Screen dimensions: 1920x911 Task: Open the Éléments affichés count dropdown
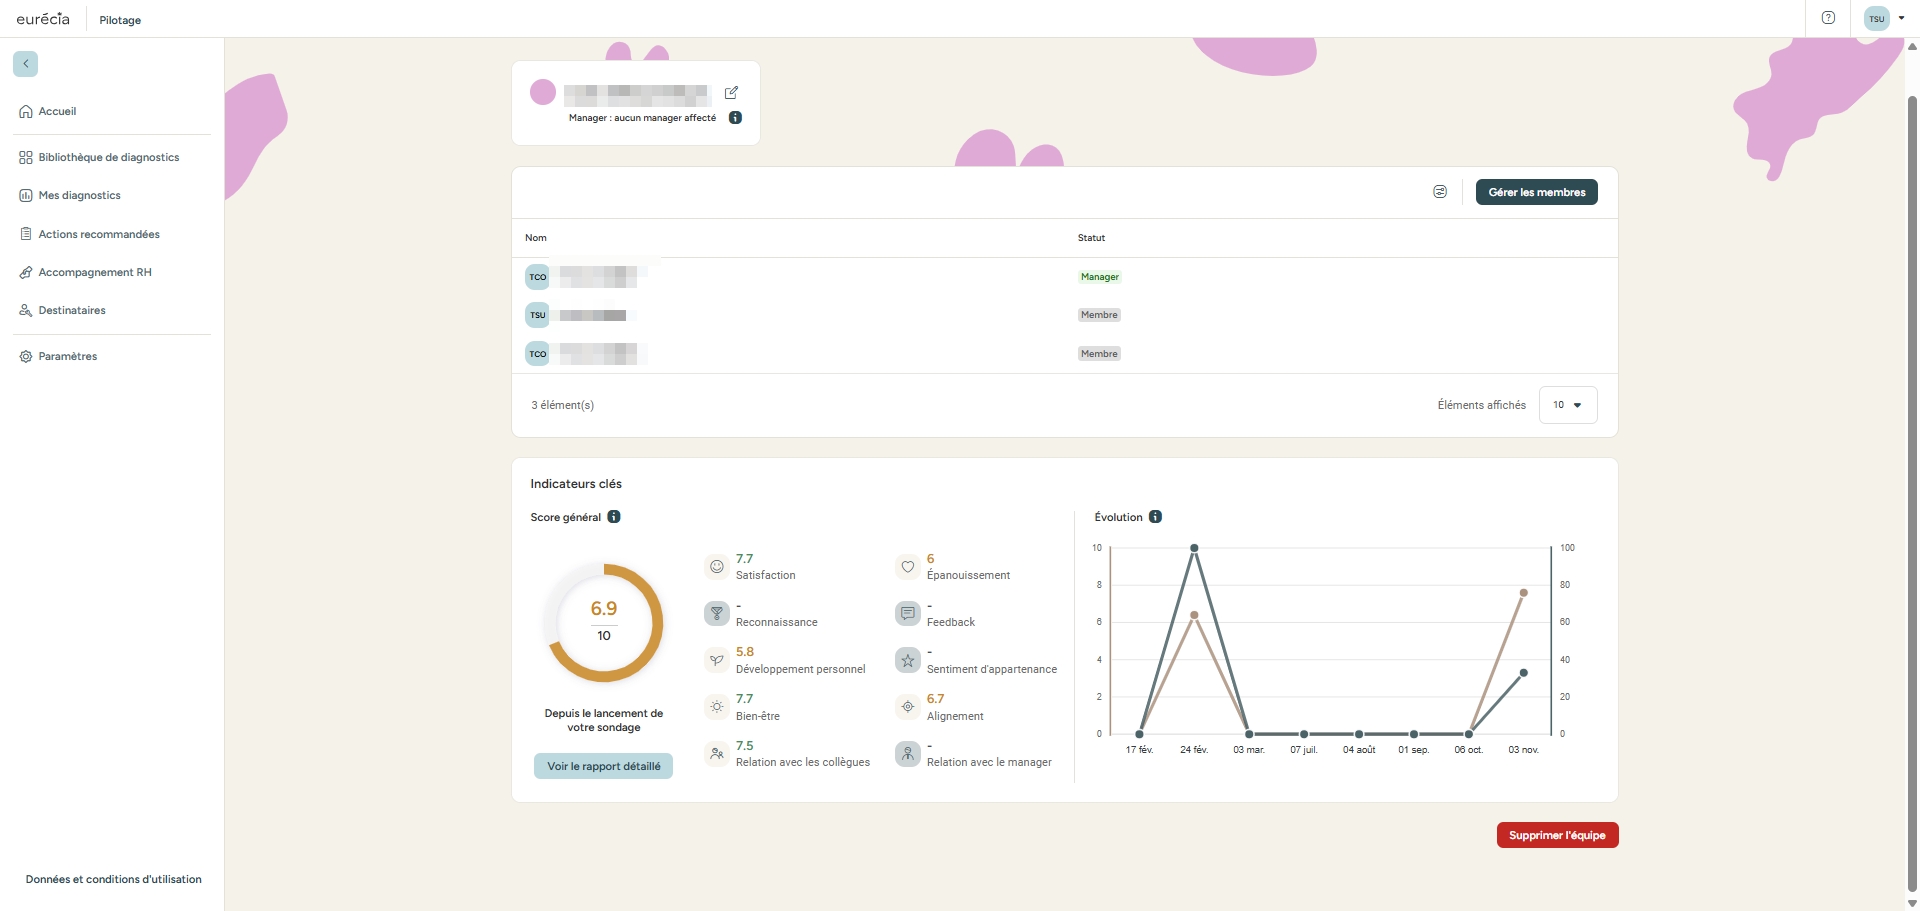tap(1567, 405)
